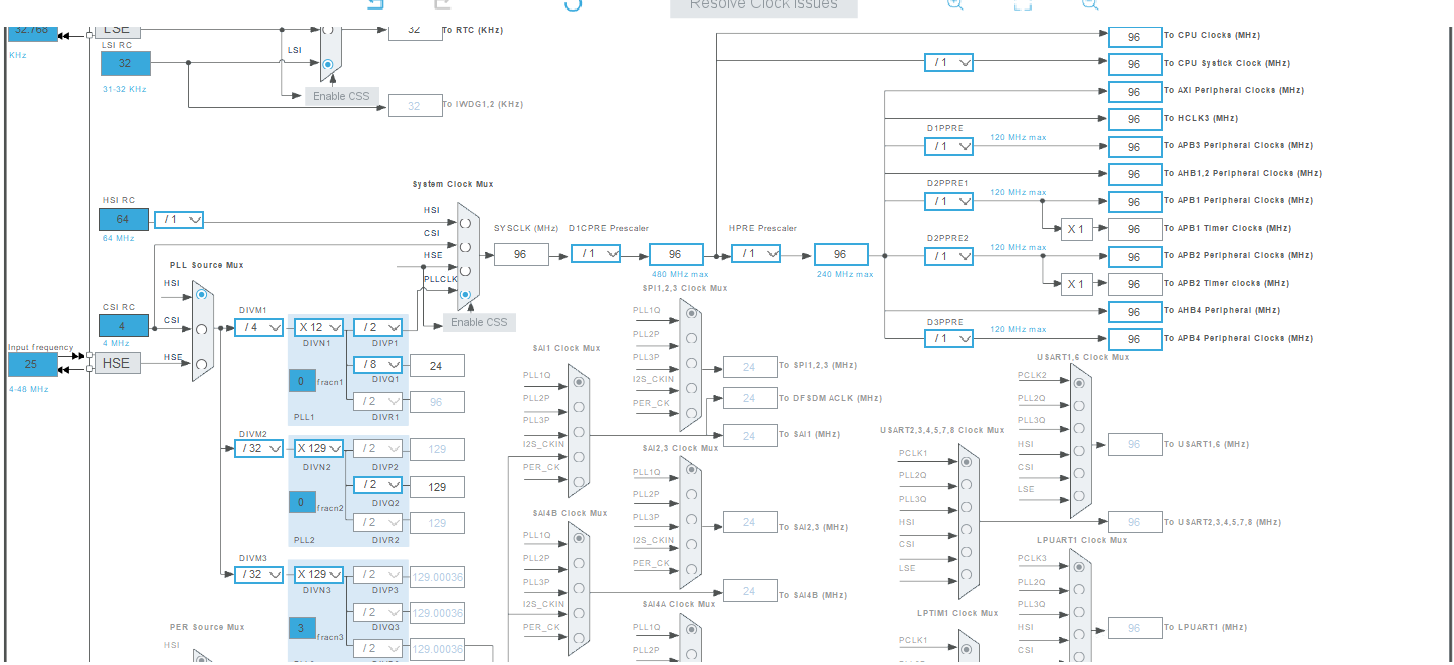This screenshot has width=1454, height=665.
Task: Click the SYSCLK MHz value field
Action: click(x=521, y=253)
